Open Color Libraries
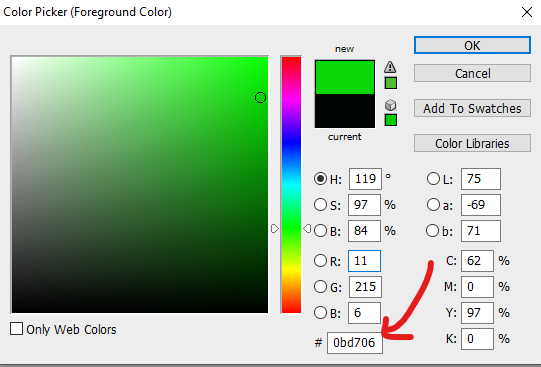The image size is (541, 367). pos(472,143)
